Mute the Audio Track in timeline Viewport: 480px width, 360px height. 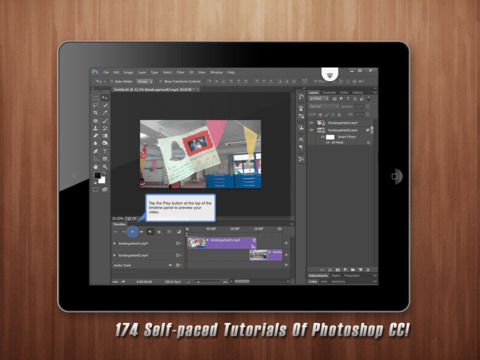click(170, 265)
